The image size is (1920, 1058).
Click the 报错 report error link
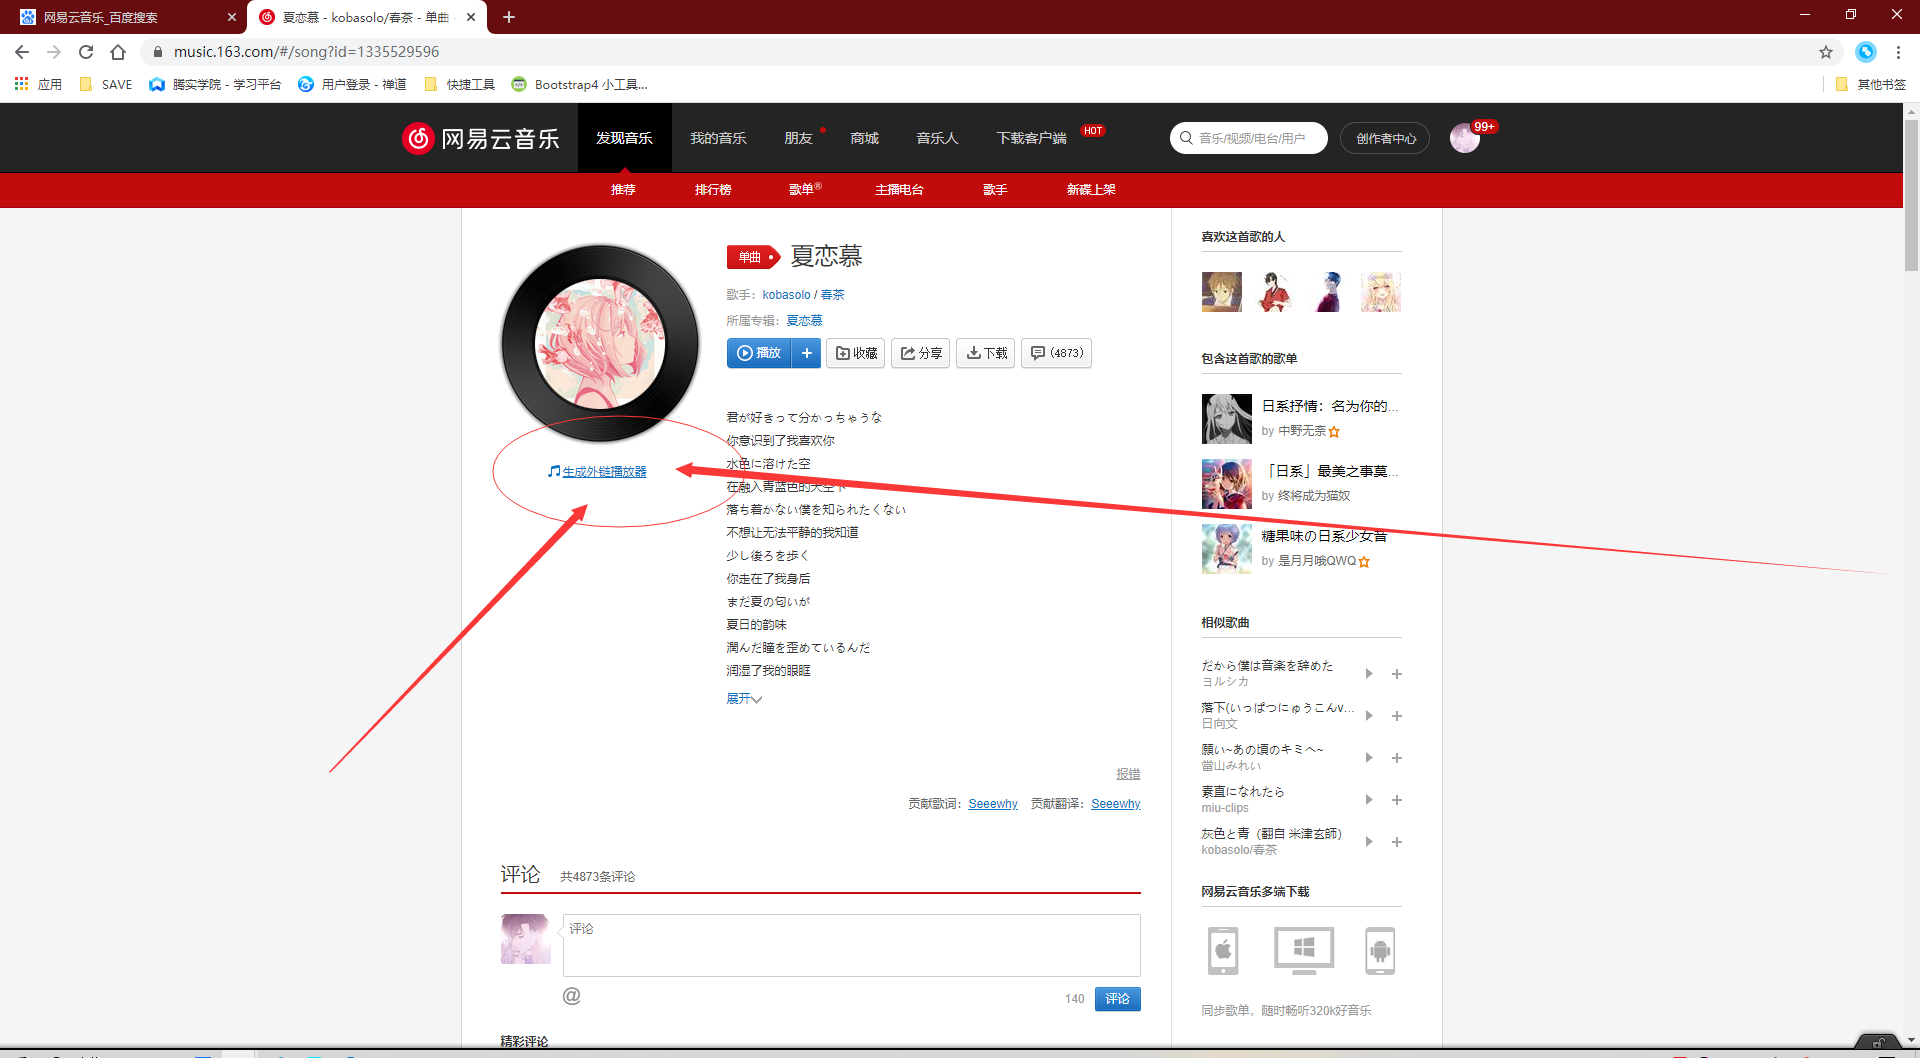tap(1128, 774)
